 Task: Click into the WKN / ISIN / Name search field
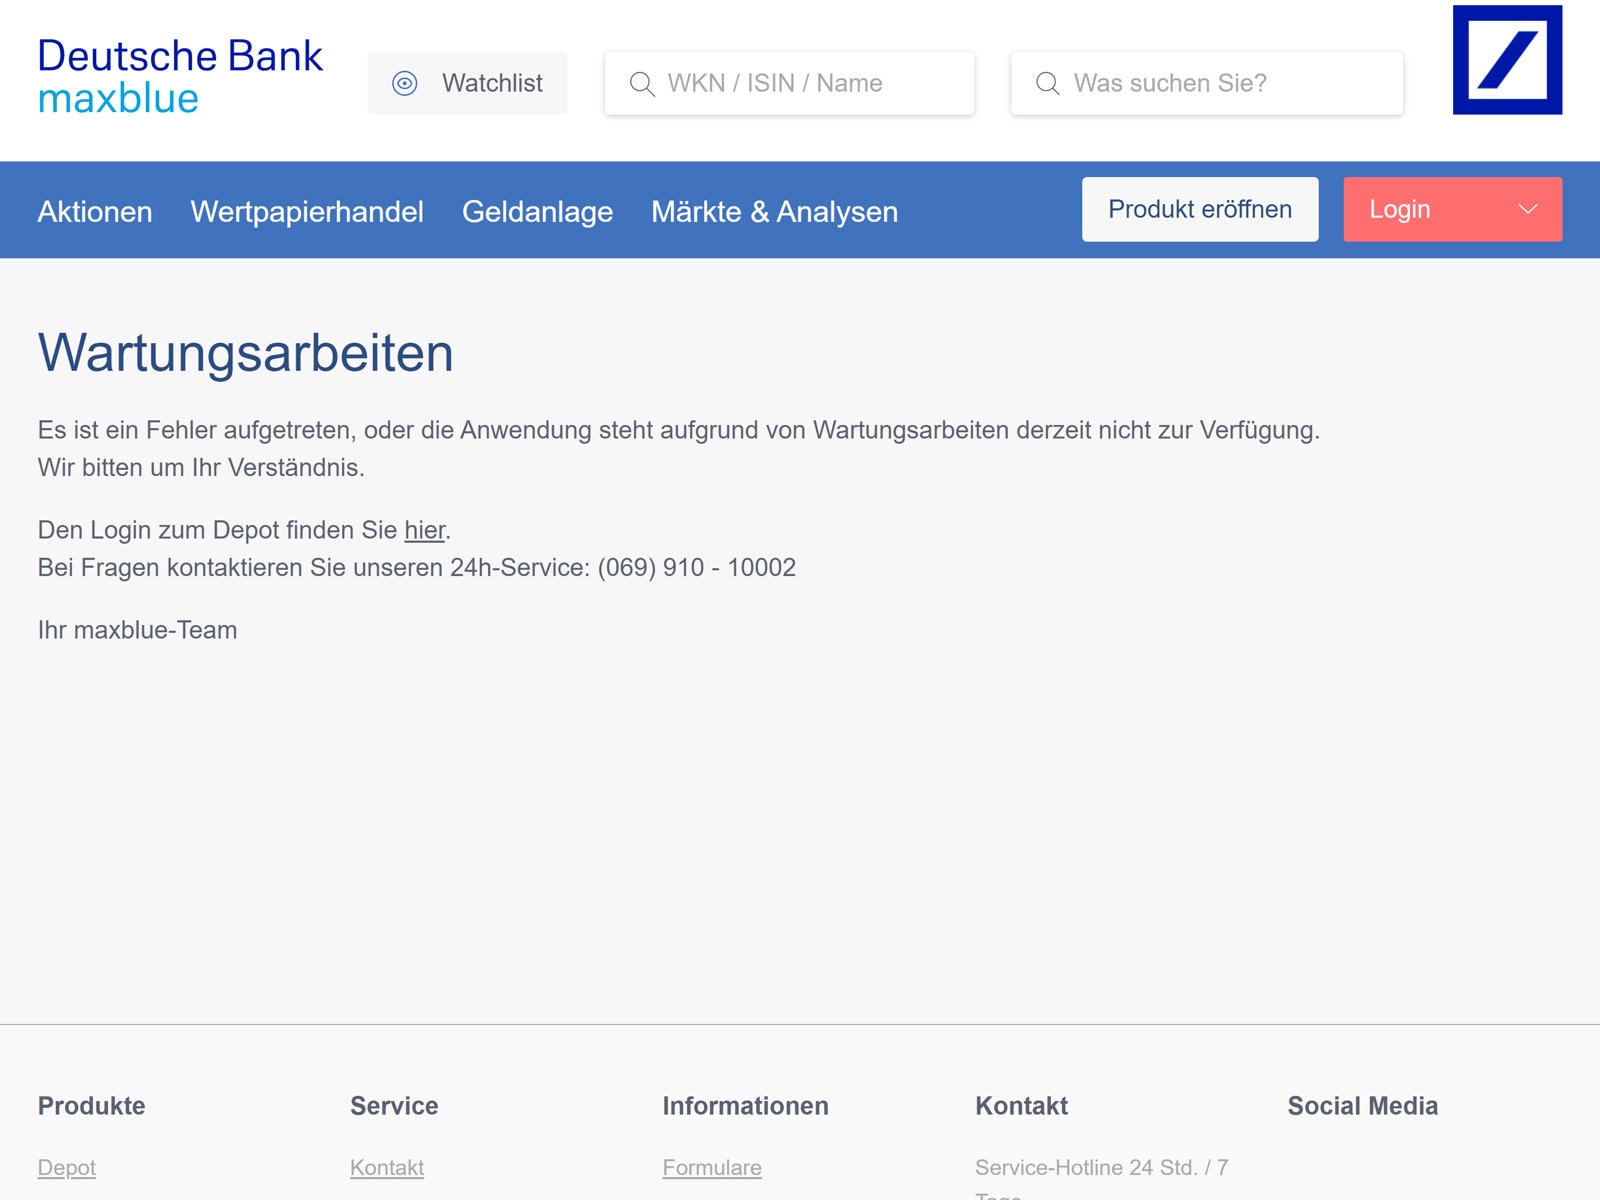click(800, 83)
